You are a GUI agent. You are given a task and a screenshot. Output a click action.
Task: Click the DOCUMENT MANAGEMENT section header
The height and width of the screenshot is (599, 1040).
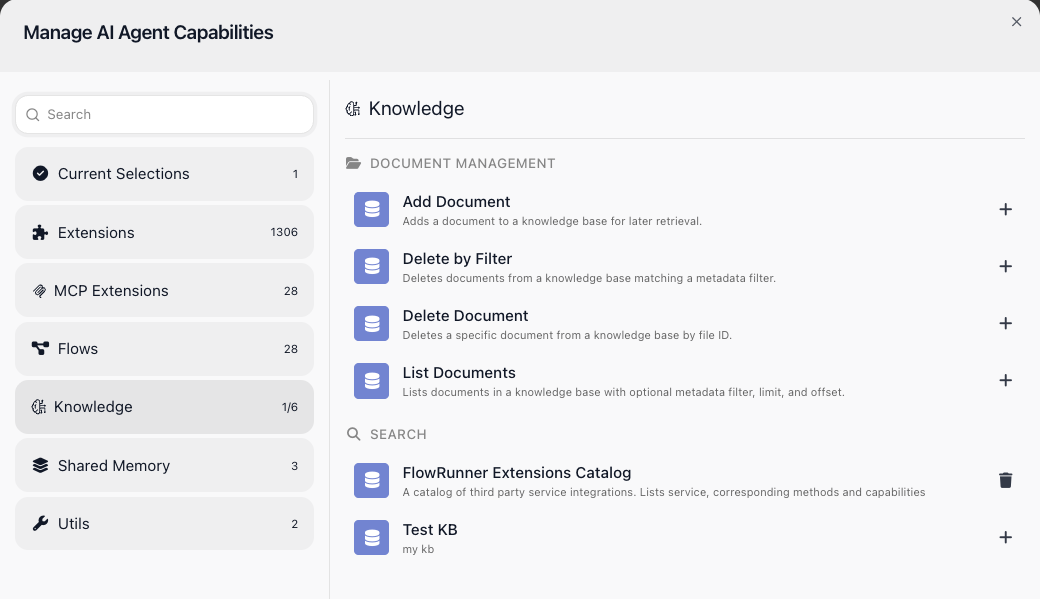(462, 164)
